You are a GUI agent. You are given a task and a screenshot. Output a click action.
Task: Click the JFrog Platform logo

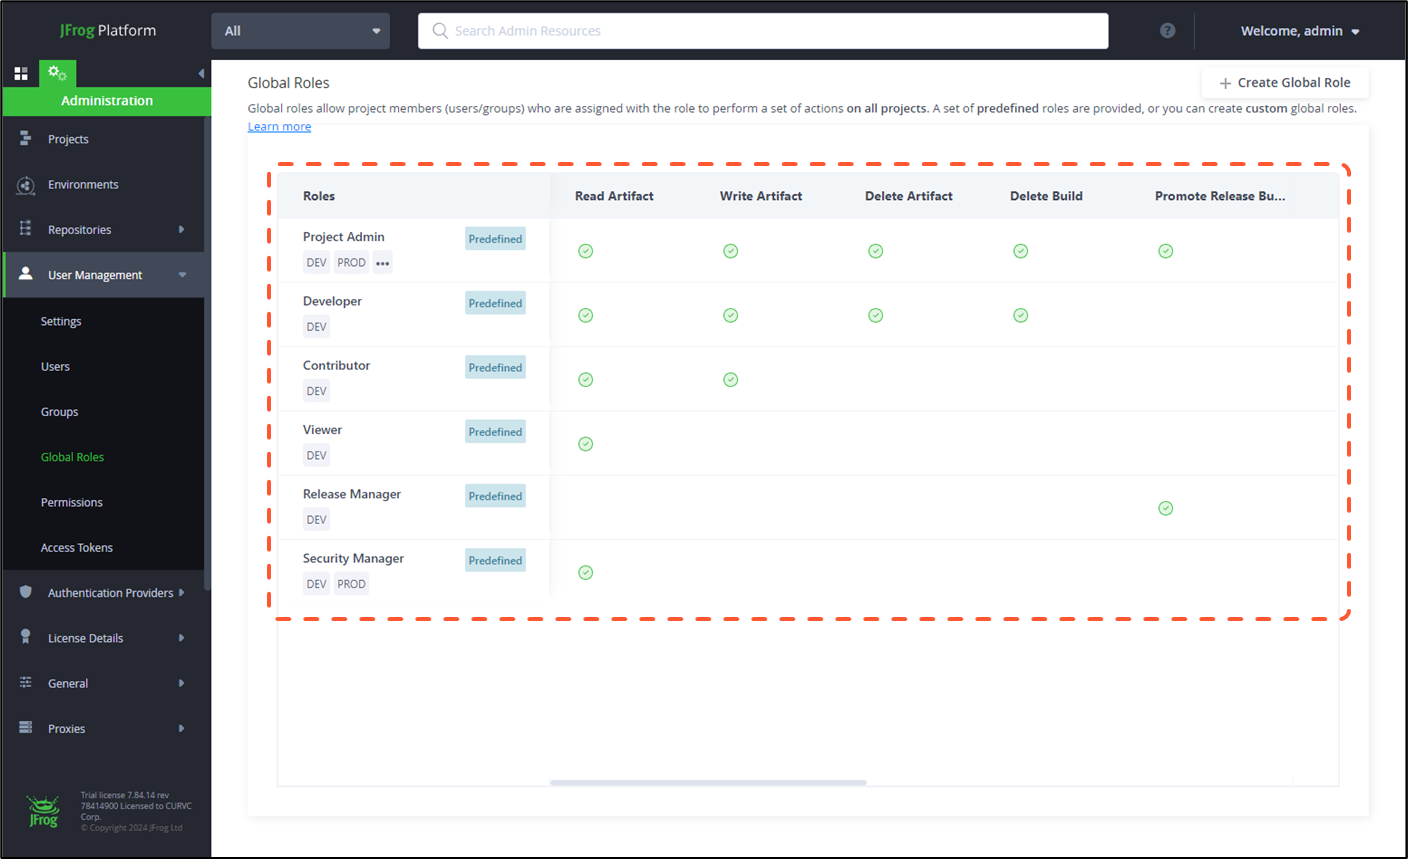(107, 31)
